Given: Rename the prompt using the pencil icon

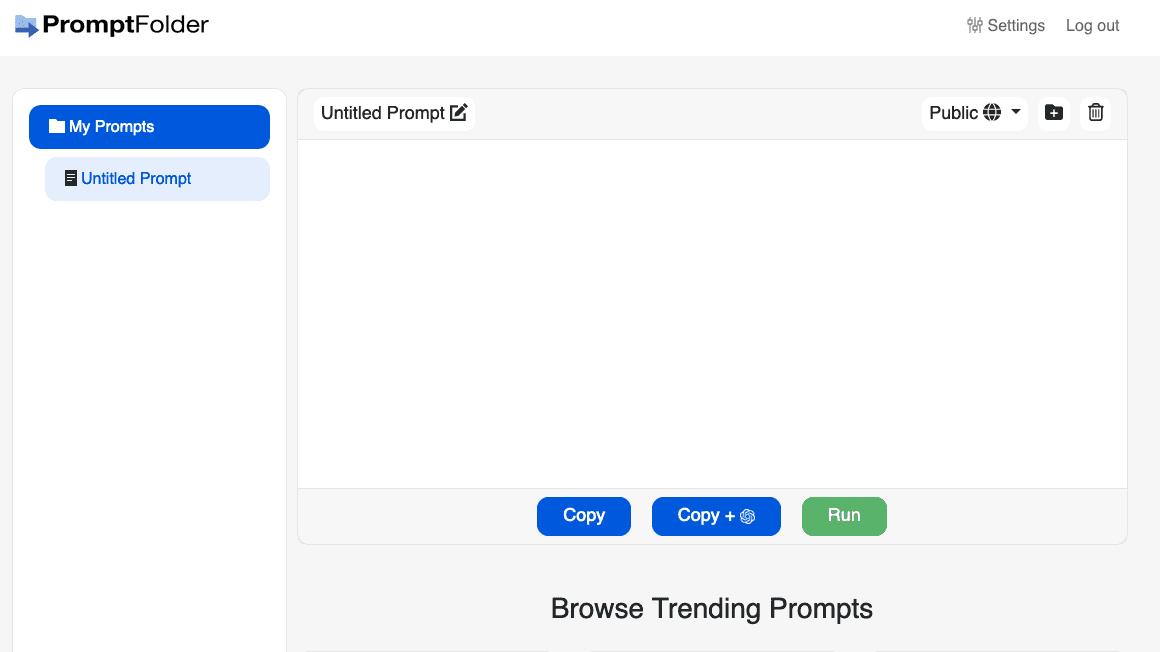Looking at the screenshot, I should (x=459, y=113).
